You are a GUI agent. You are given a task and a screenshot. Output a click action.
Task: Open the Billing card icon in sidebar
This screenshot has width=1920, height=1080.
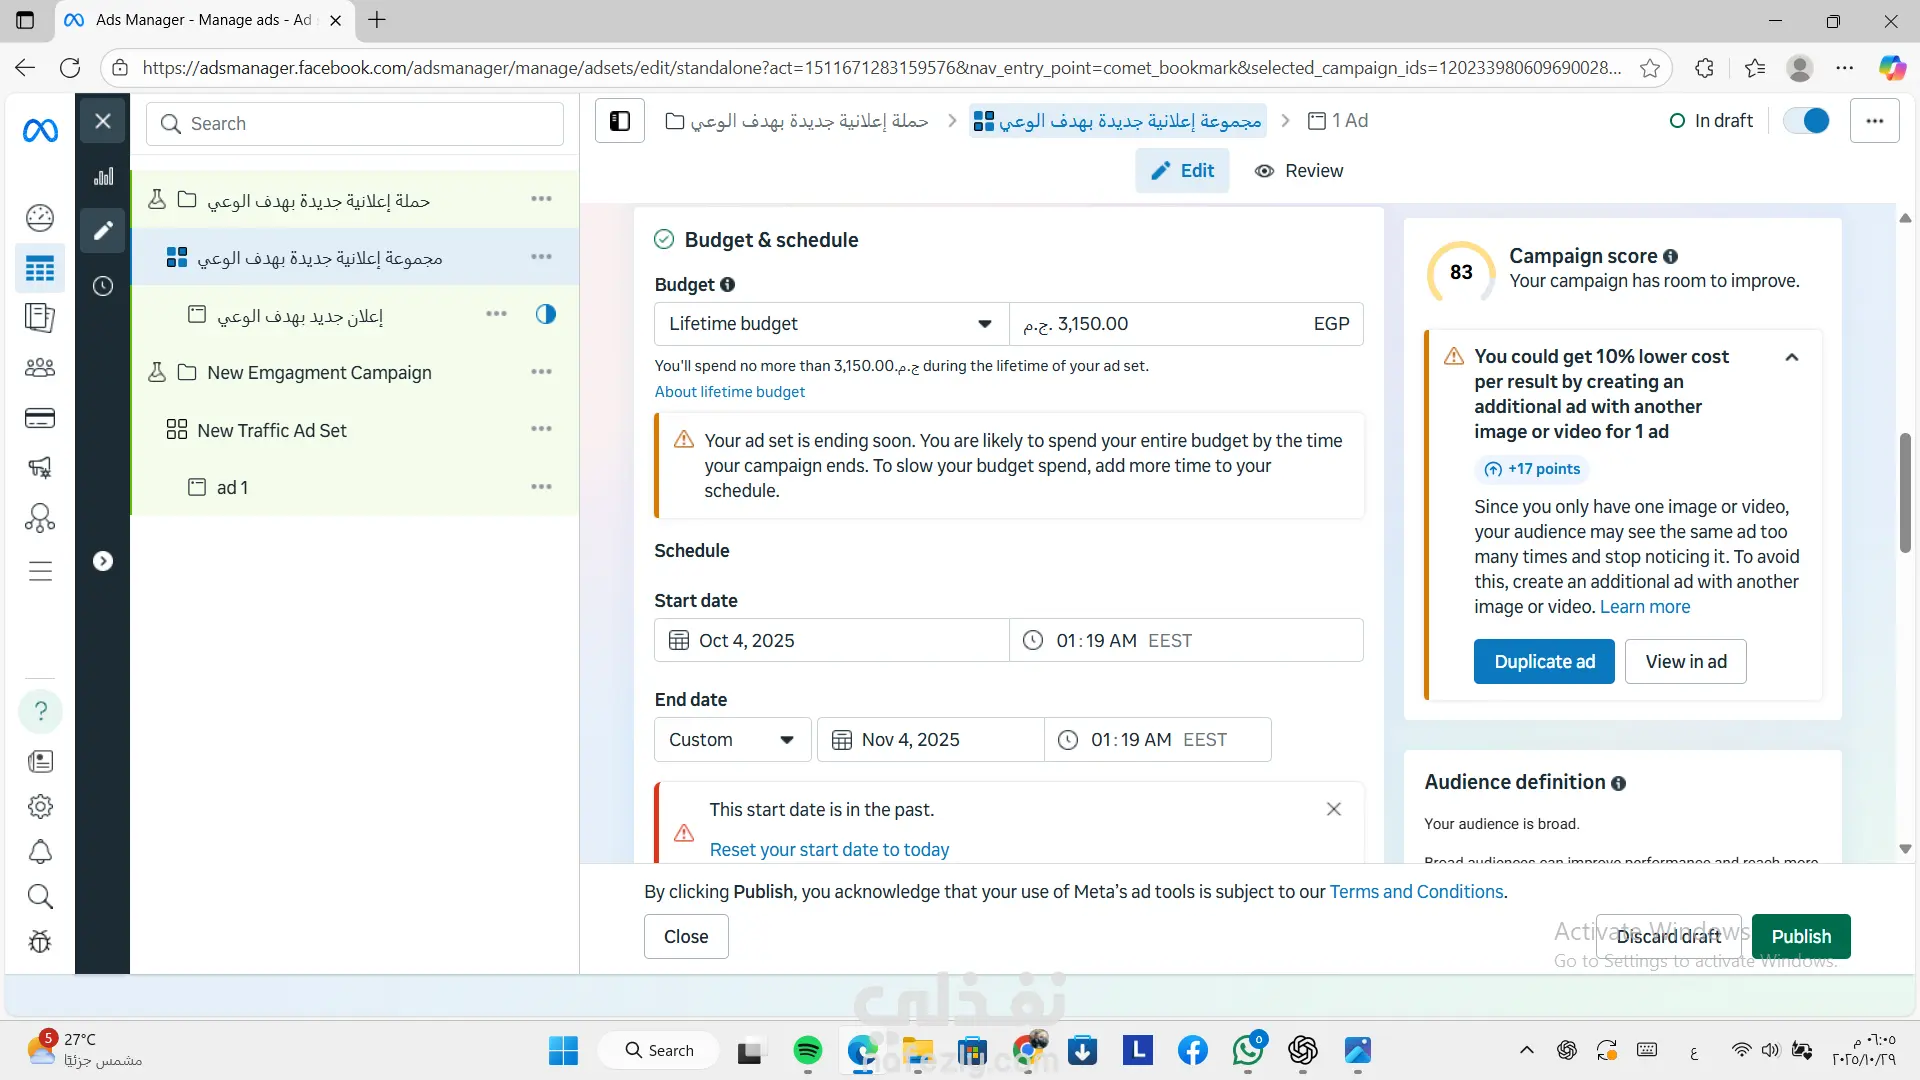pyautogui.click(x=40, y=418)
